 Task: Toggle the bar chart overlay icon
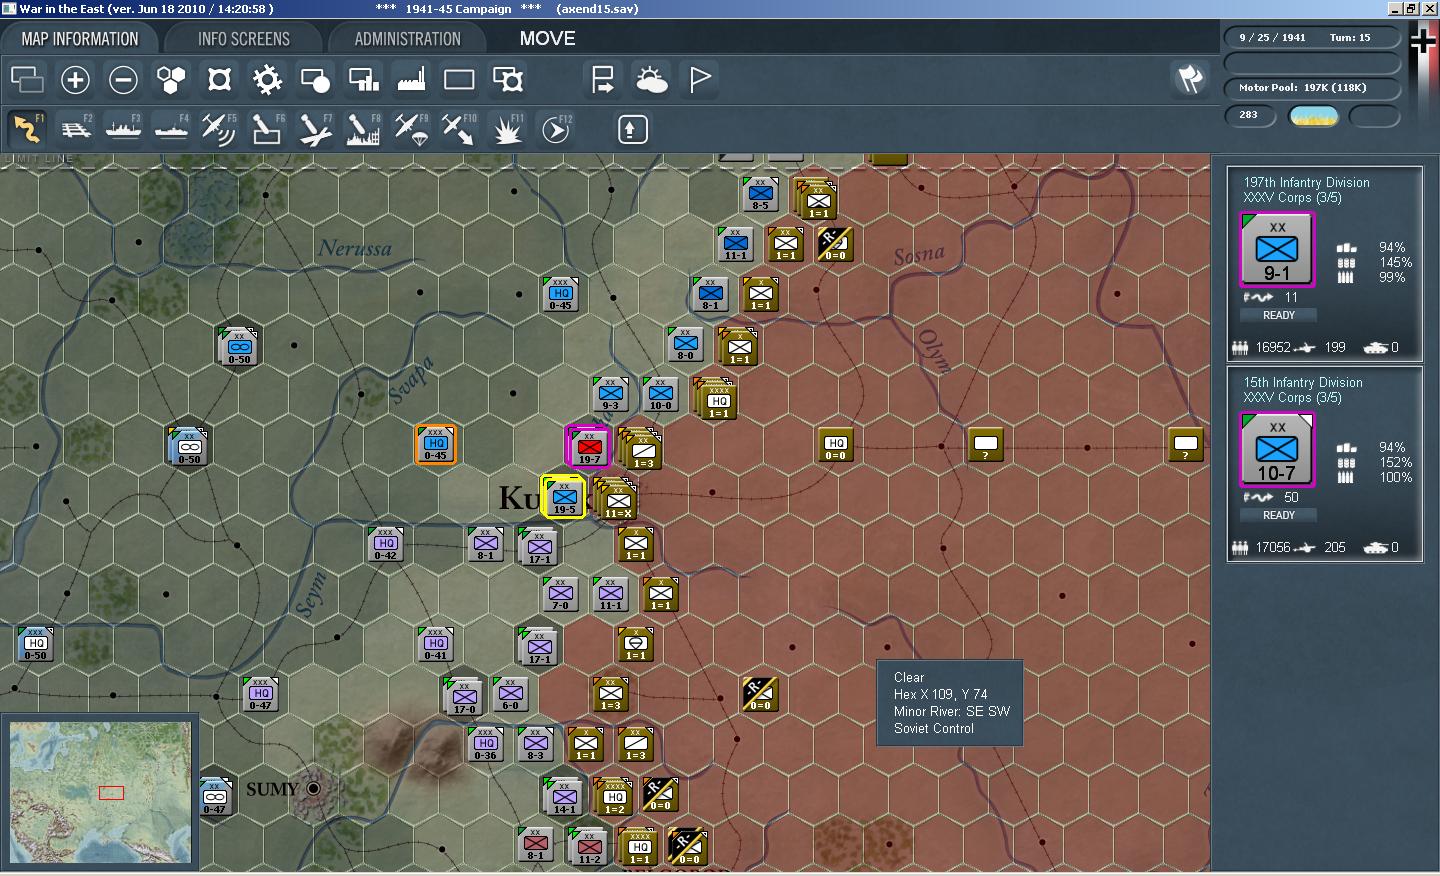click(x=363, y=79)
